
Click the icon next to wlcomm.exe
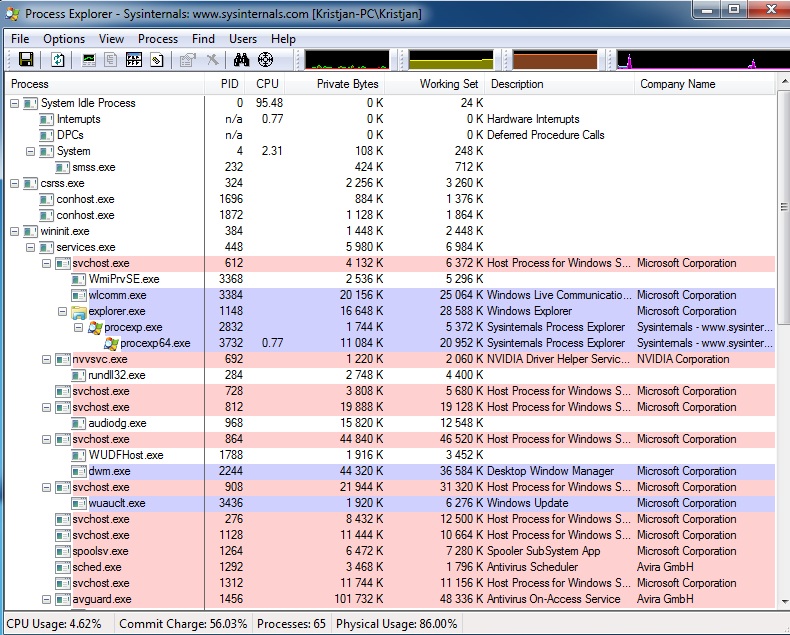point(79,295)
